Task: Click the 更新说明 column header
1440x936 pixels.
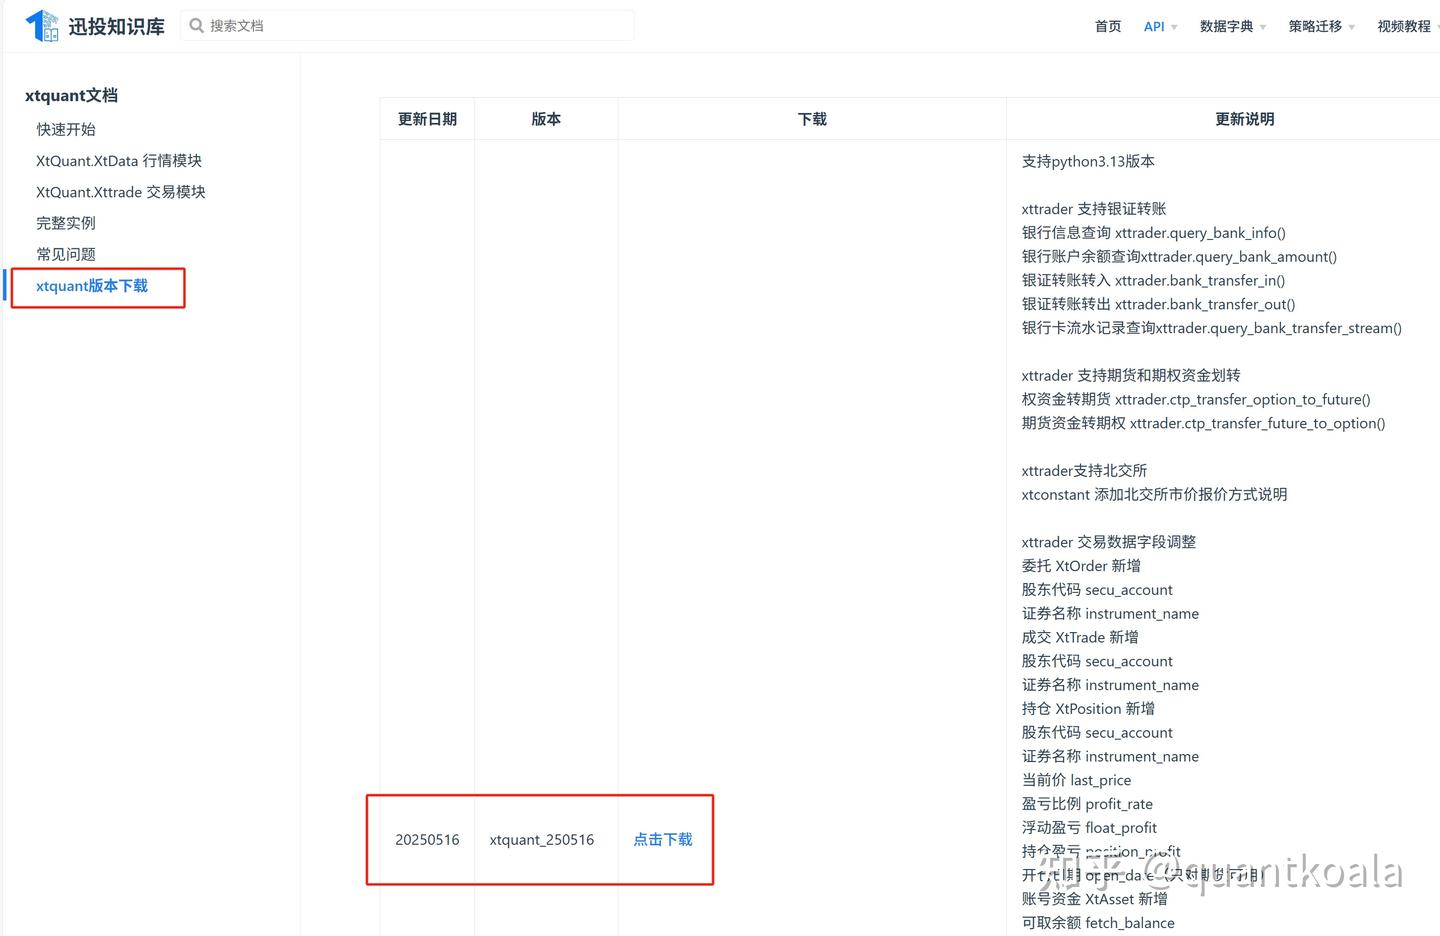Action: click(1245, 118)
